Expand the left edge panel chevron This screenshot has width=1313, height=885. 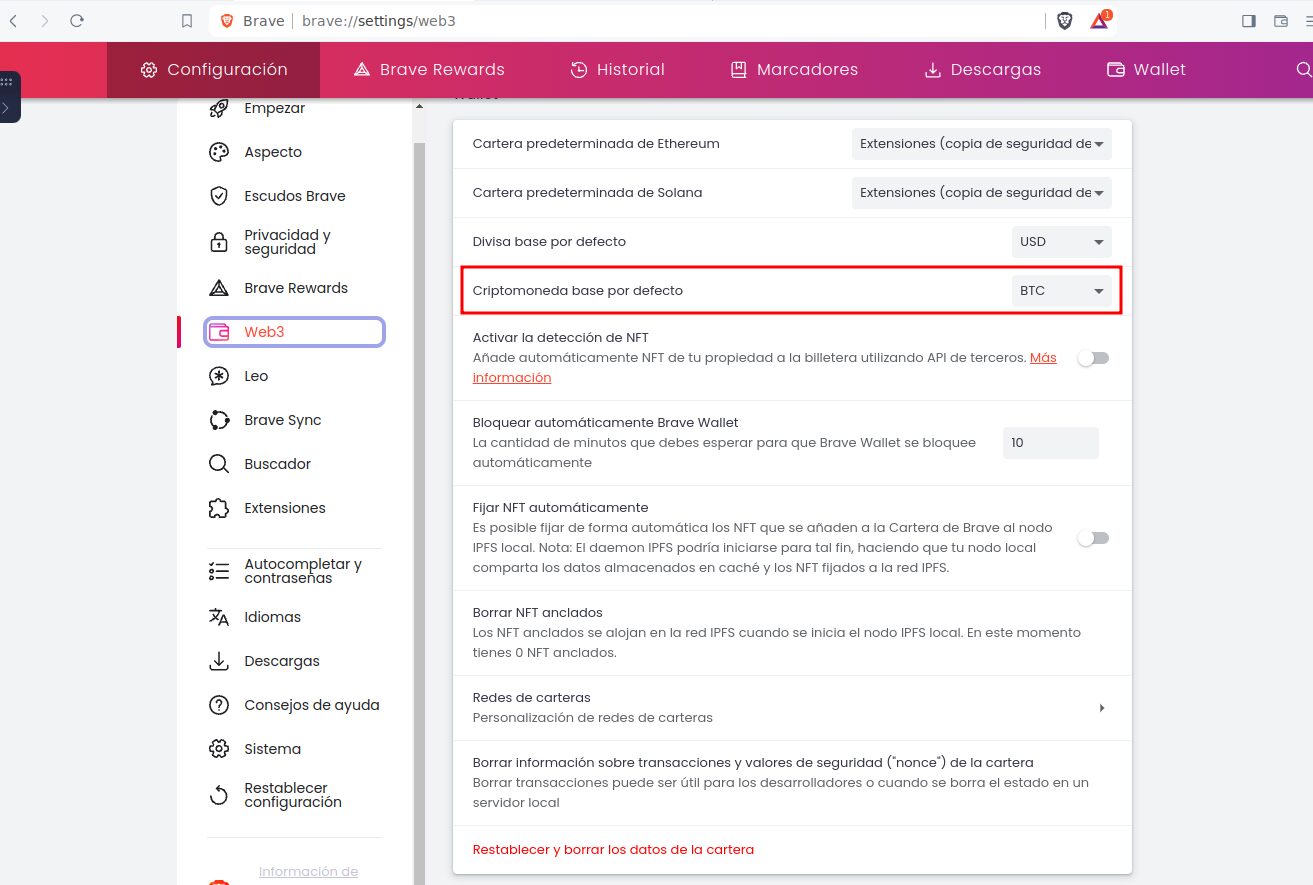point(7,106)
